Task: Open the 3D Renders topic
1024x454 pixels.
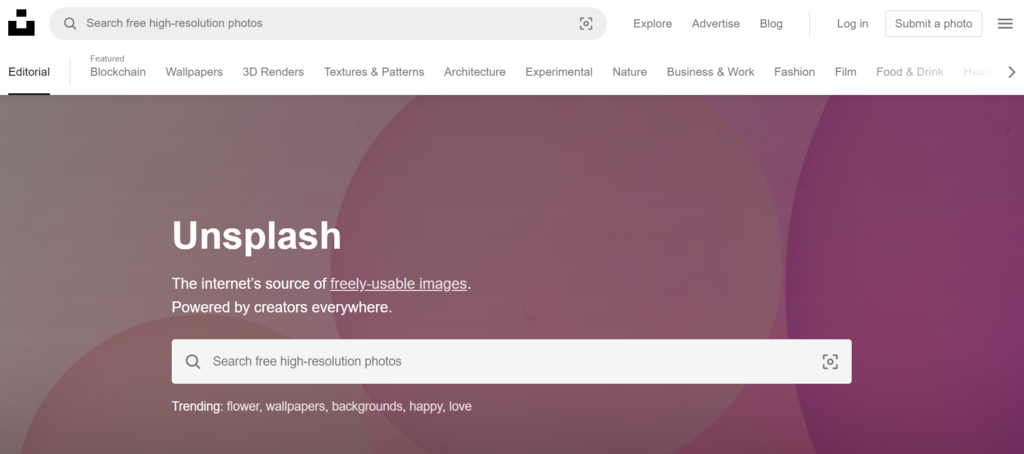Action: click(273, 72)
